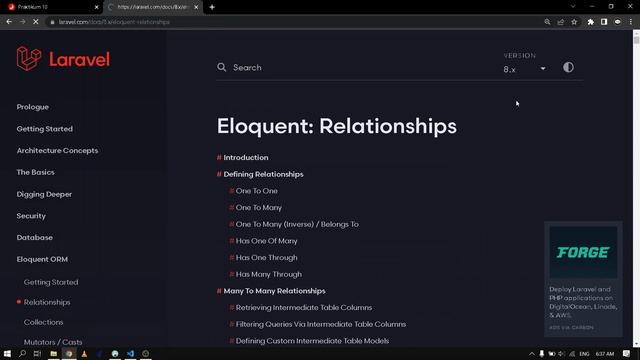Click the browser profile avatar
640x360 pixels.
[618, 22]
